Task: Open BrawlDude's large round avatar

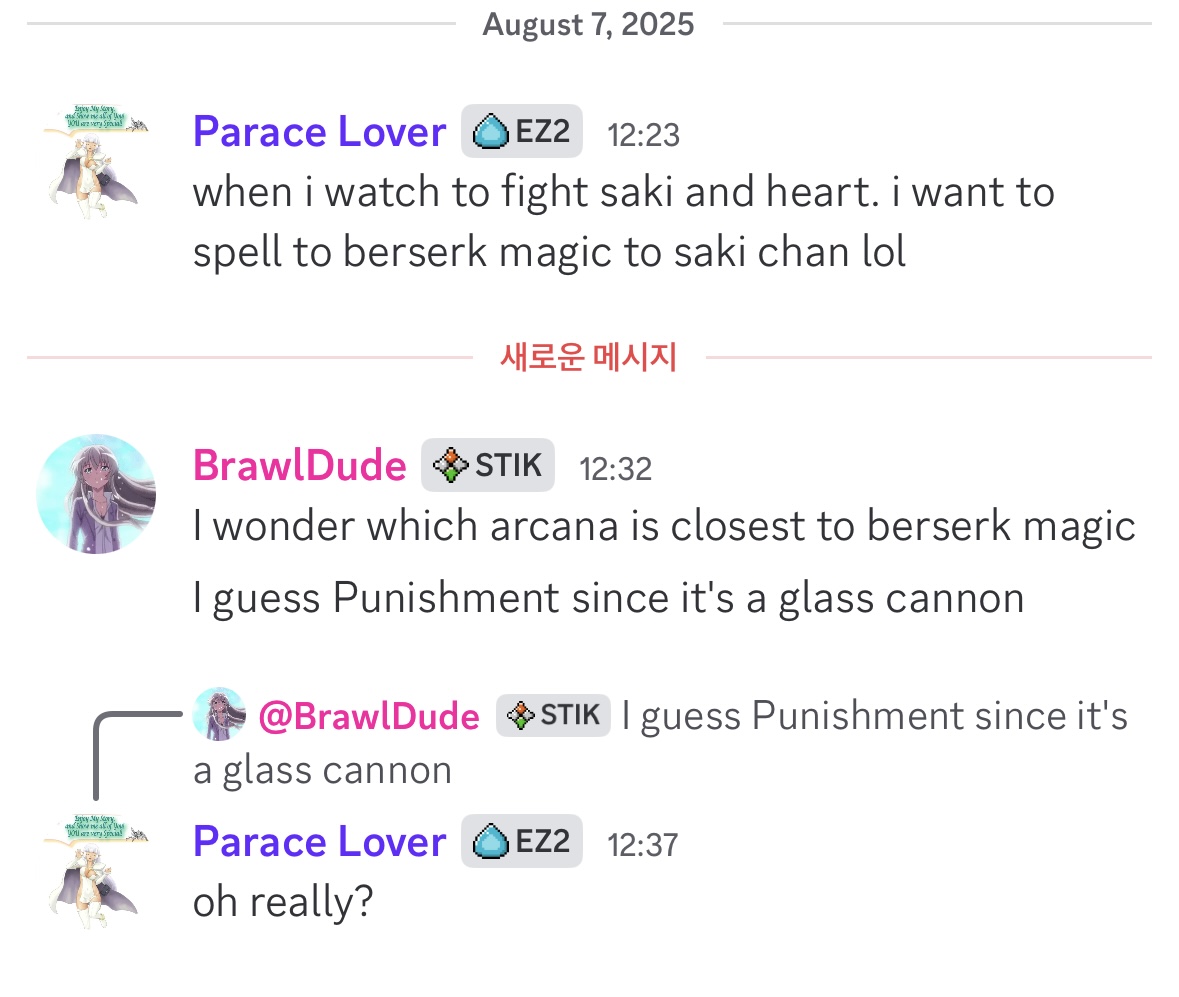Action: point(96,493)
